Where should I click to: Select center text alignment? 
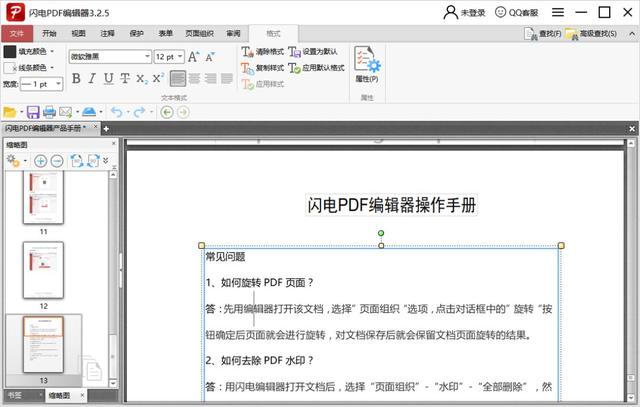(x=194, y=78)
